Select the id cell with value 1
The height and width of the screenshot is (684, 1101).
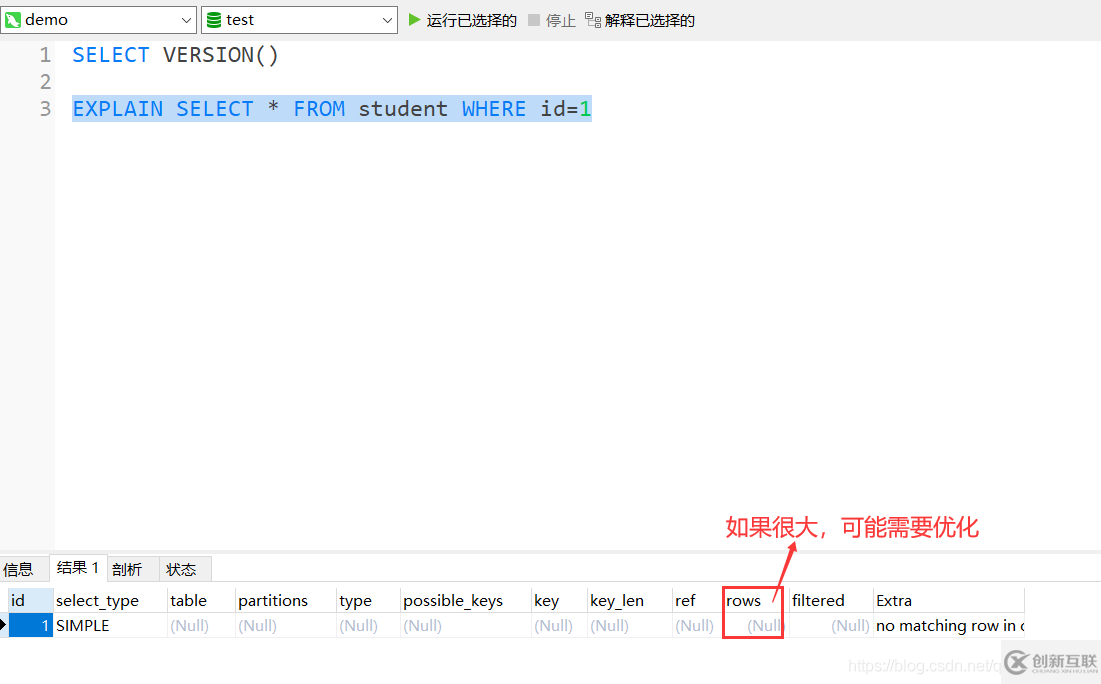(31, 625)
